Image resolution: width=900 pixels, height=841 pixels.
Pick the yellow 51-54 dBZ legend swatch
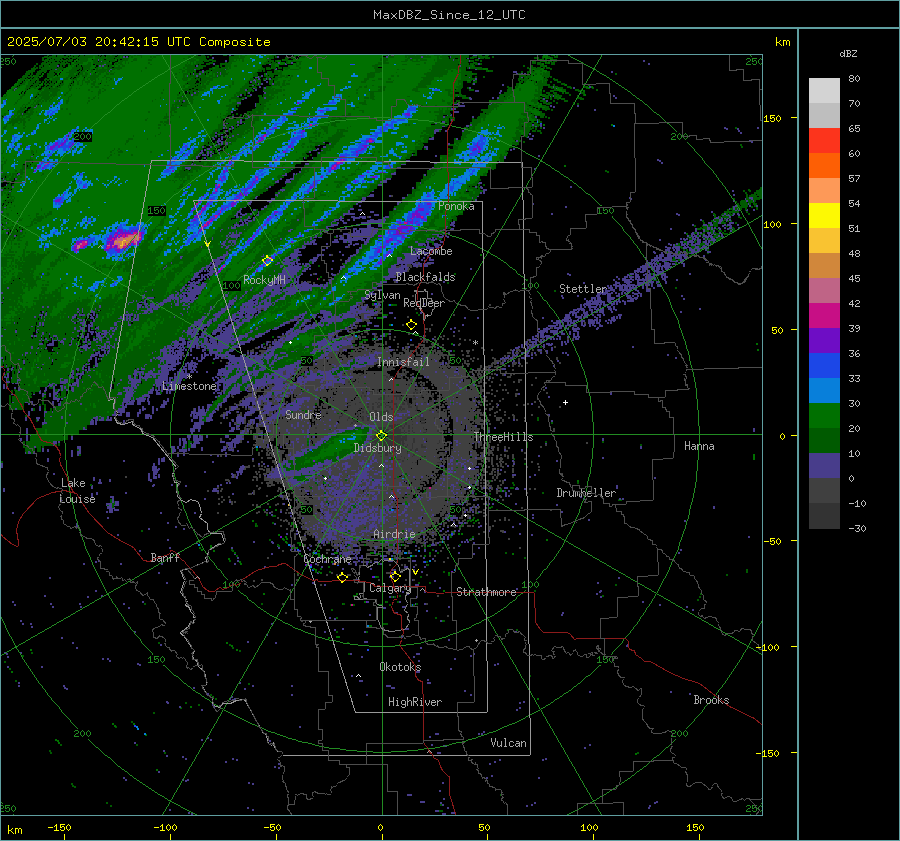click(x=824, y=216)
